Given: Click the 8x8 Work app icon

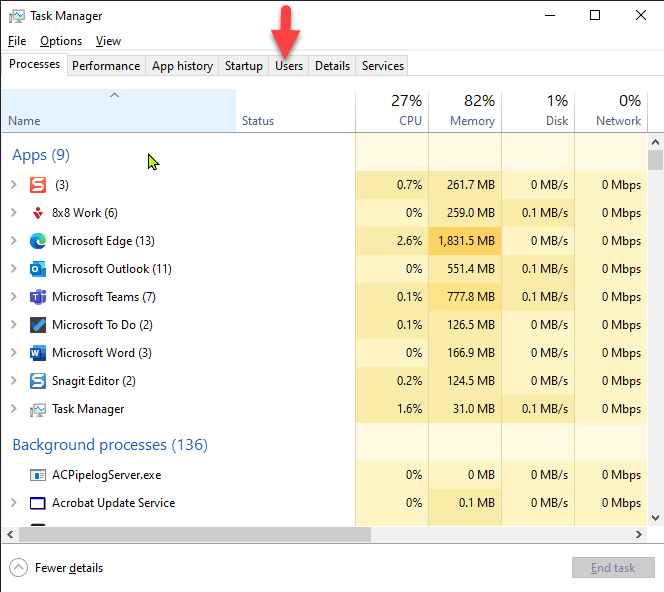Looking at the screenshot, I should click(x=38, y=213).
